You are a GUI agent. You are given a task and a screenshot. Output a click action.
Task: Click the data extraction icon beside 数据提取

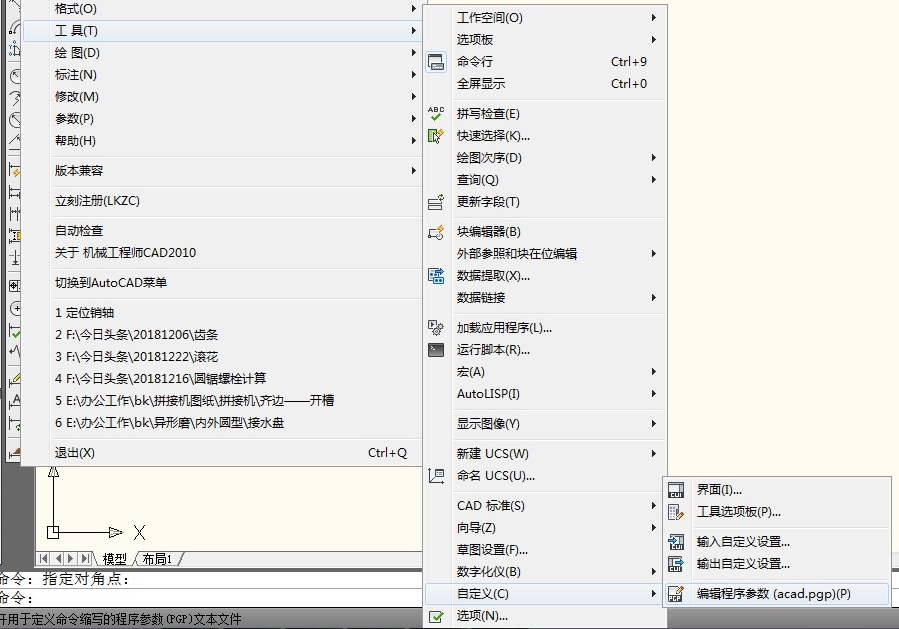(436, 276)
